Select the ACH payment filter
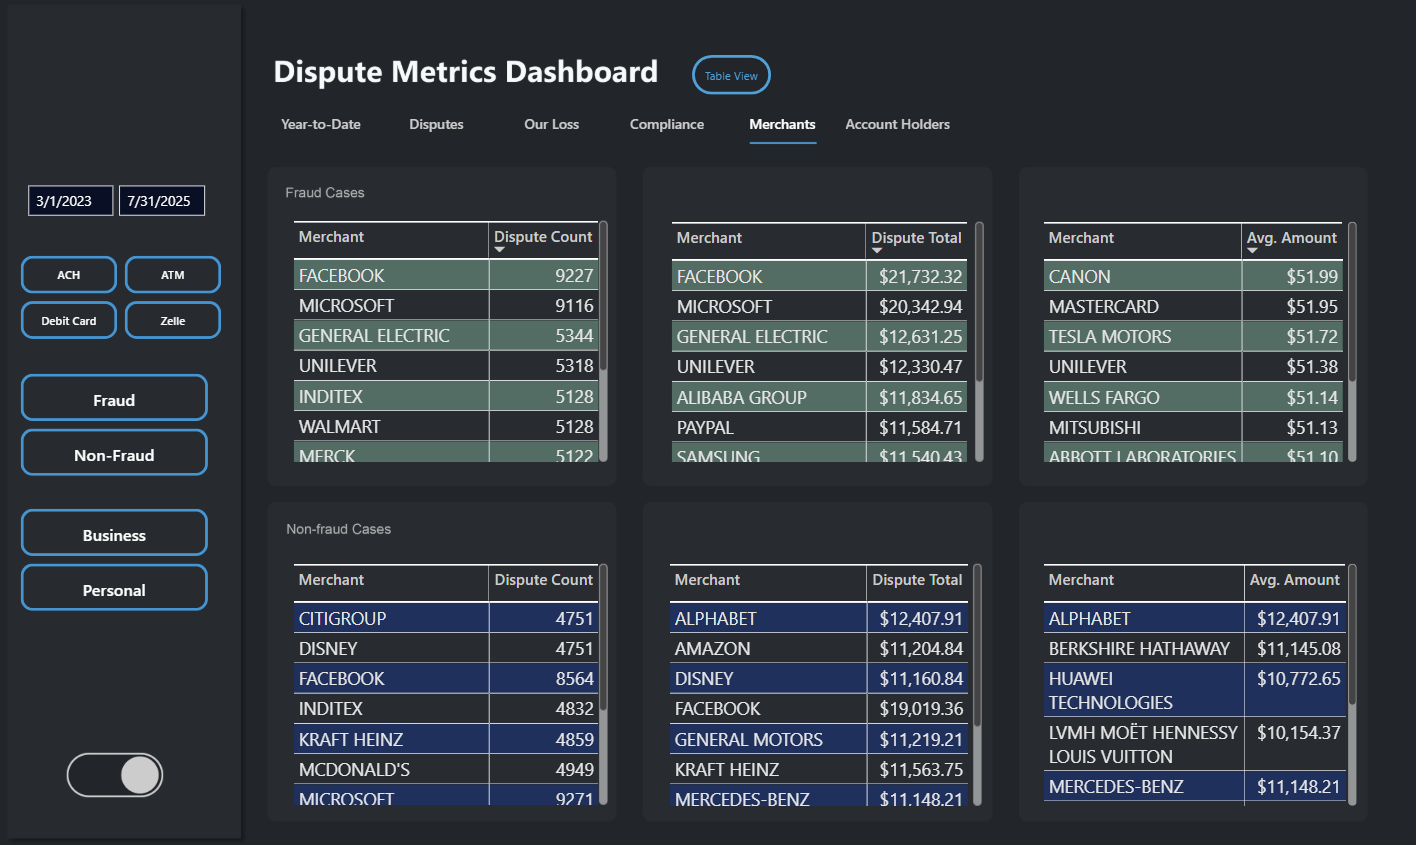 68,274
